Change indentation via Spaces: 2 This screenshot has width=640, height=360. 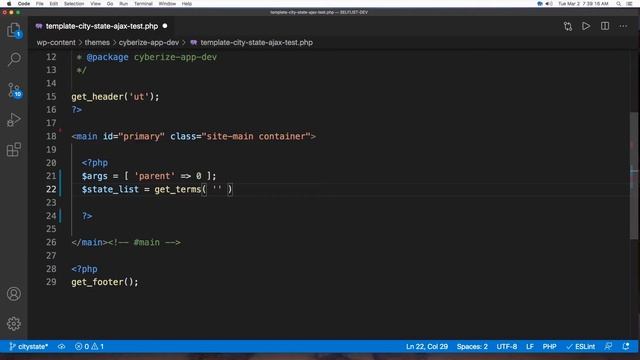472,347
